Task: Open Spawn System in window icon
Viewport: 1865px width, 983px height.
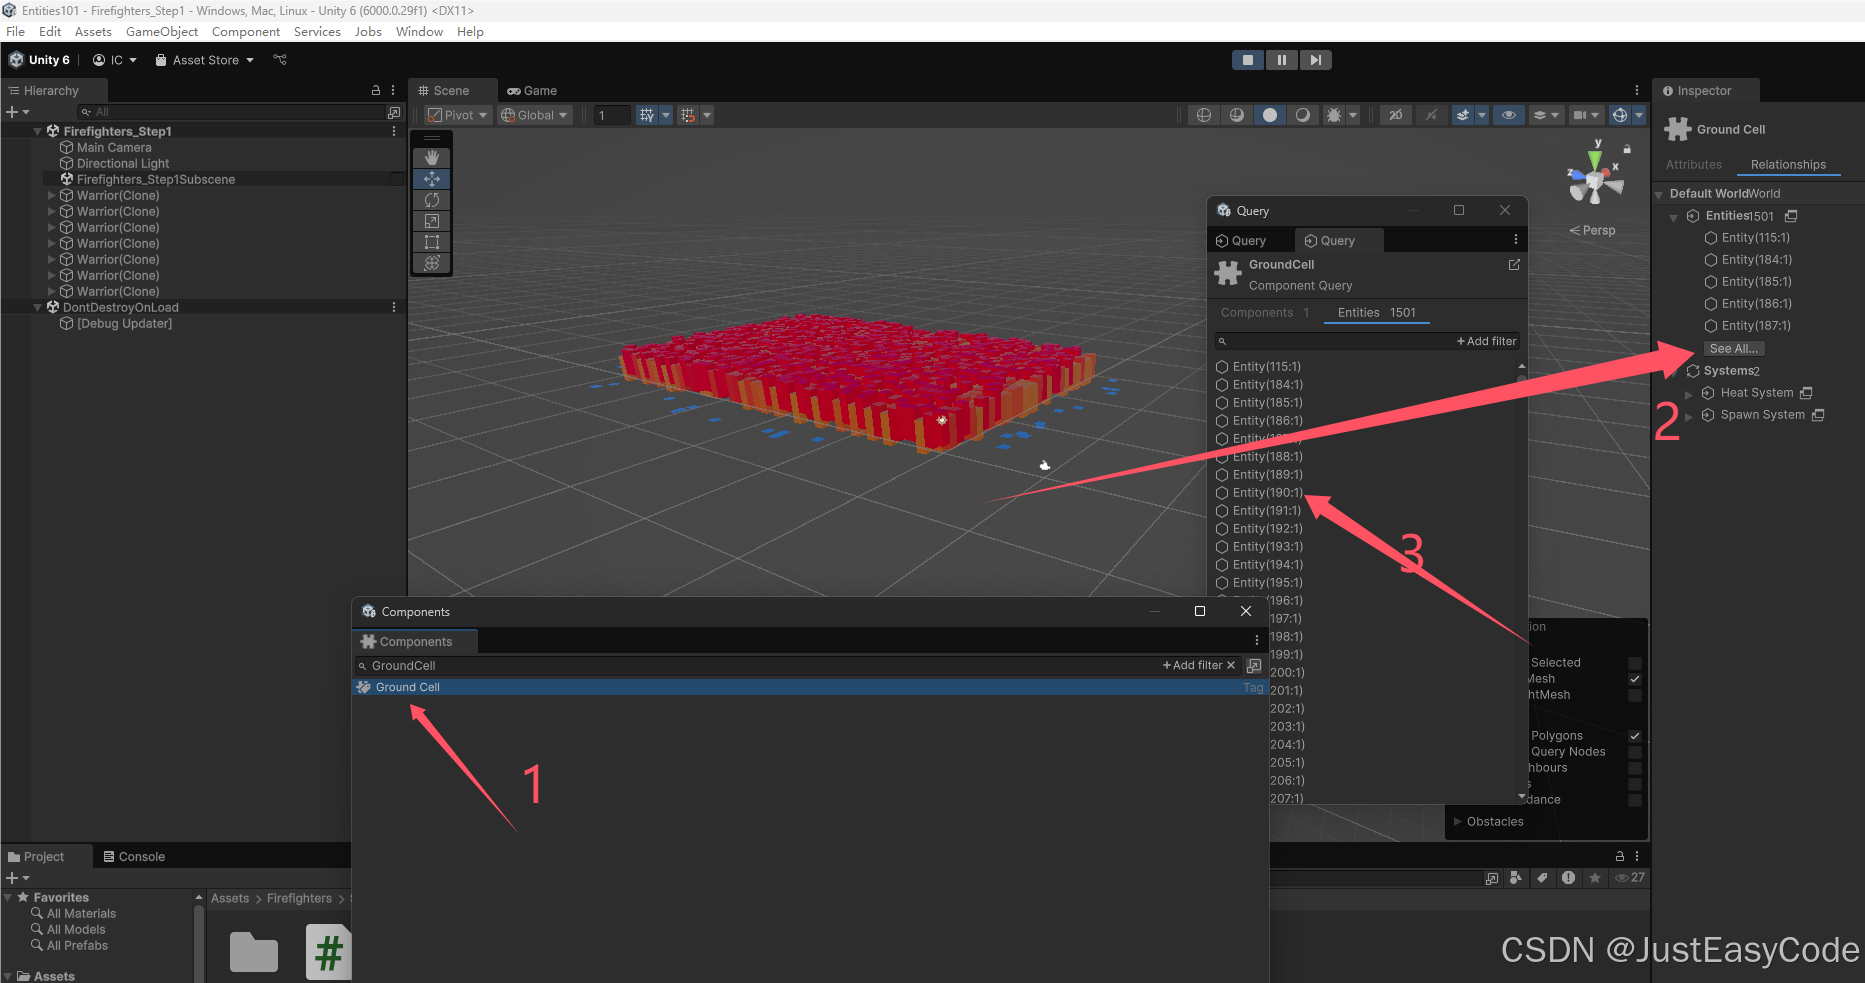Action: click(1818, 415)
